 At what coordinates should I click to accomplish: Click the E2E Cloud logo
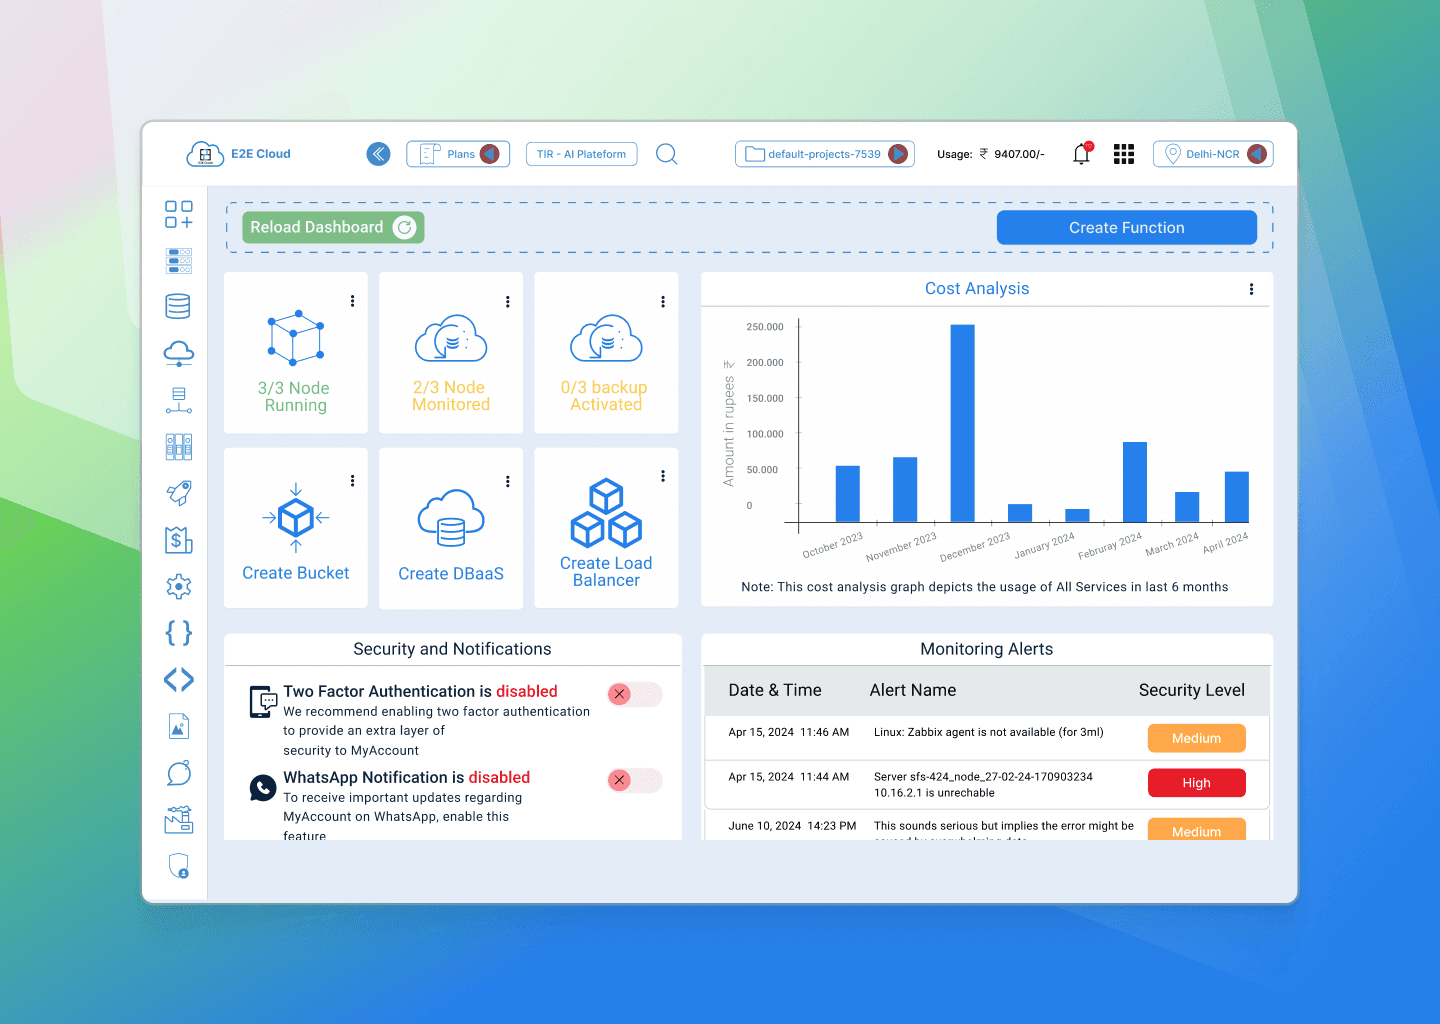coord(238,154)
